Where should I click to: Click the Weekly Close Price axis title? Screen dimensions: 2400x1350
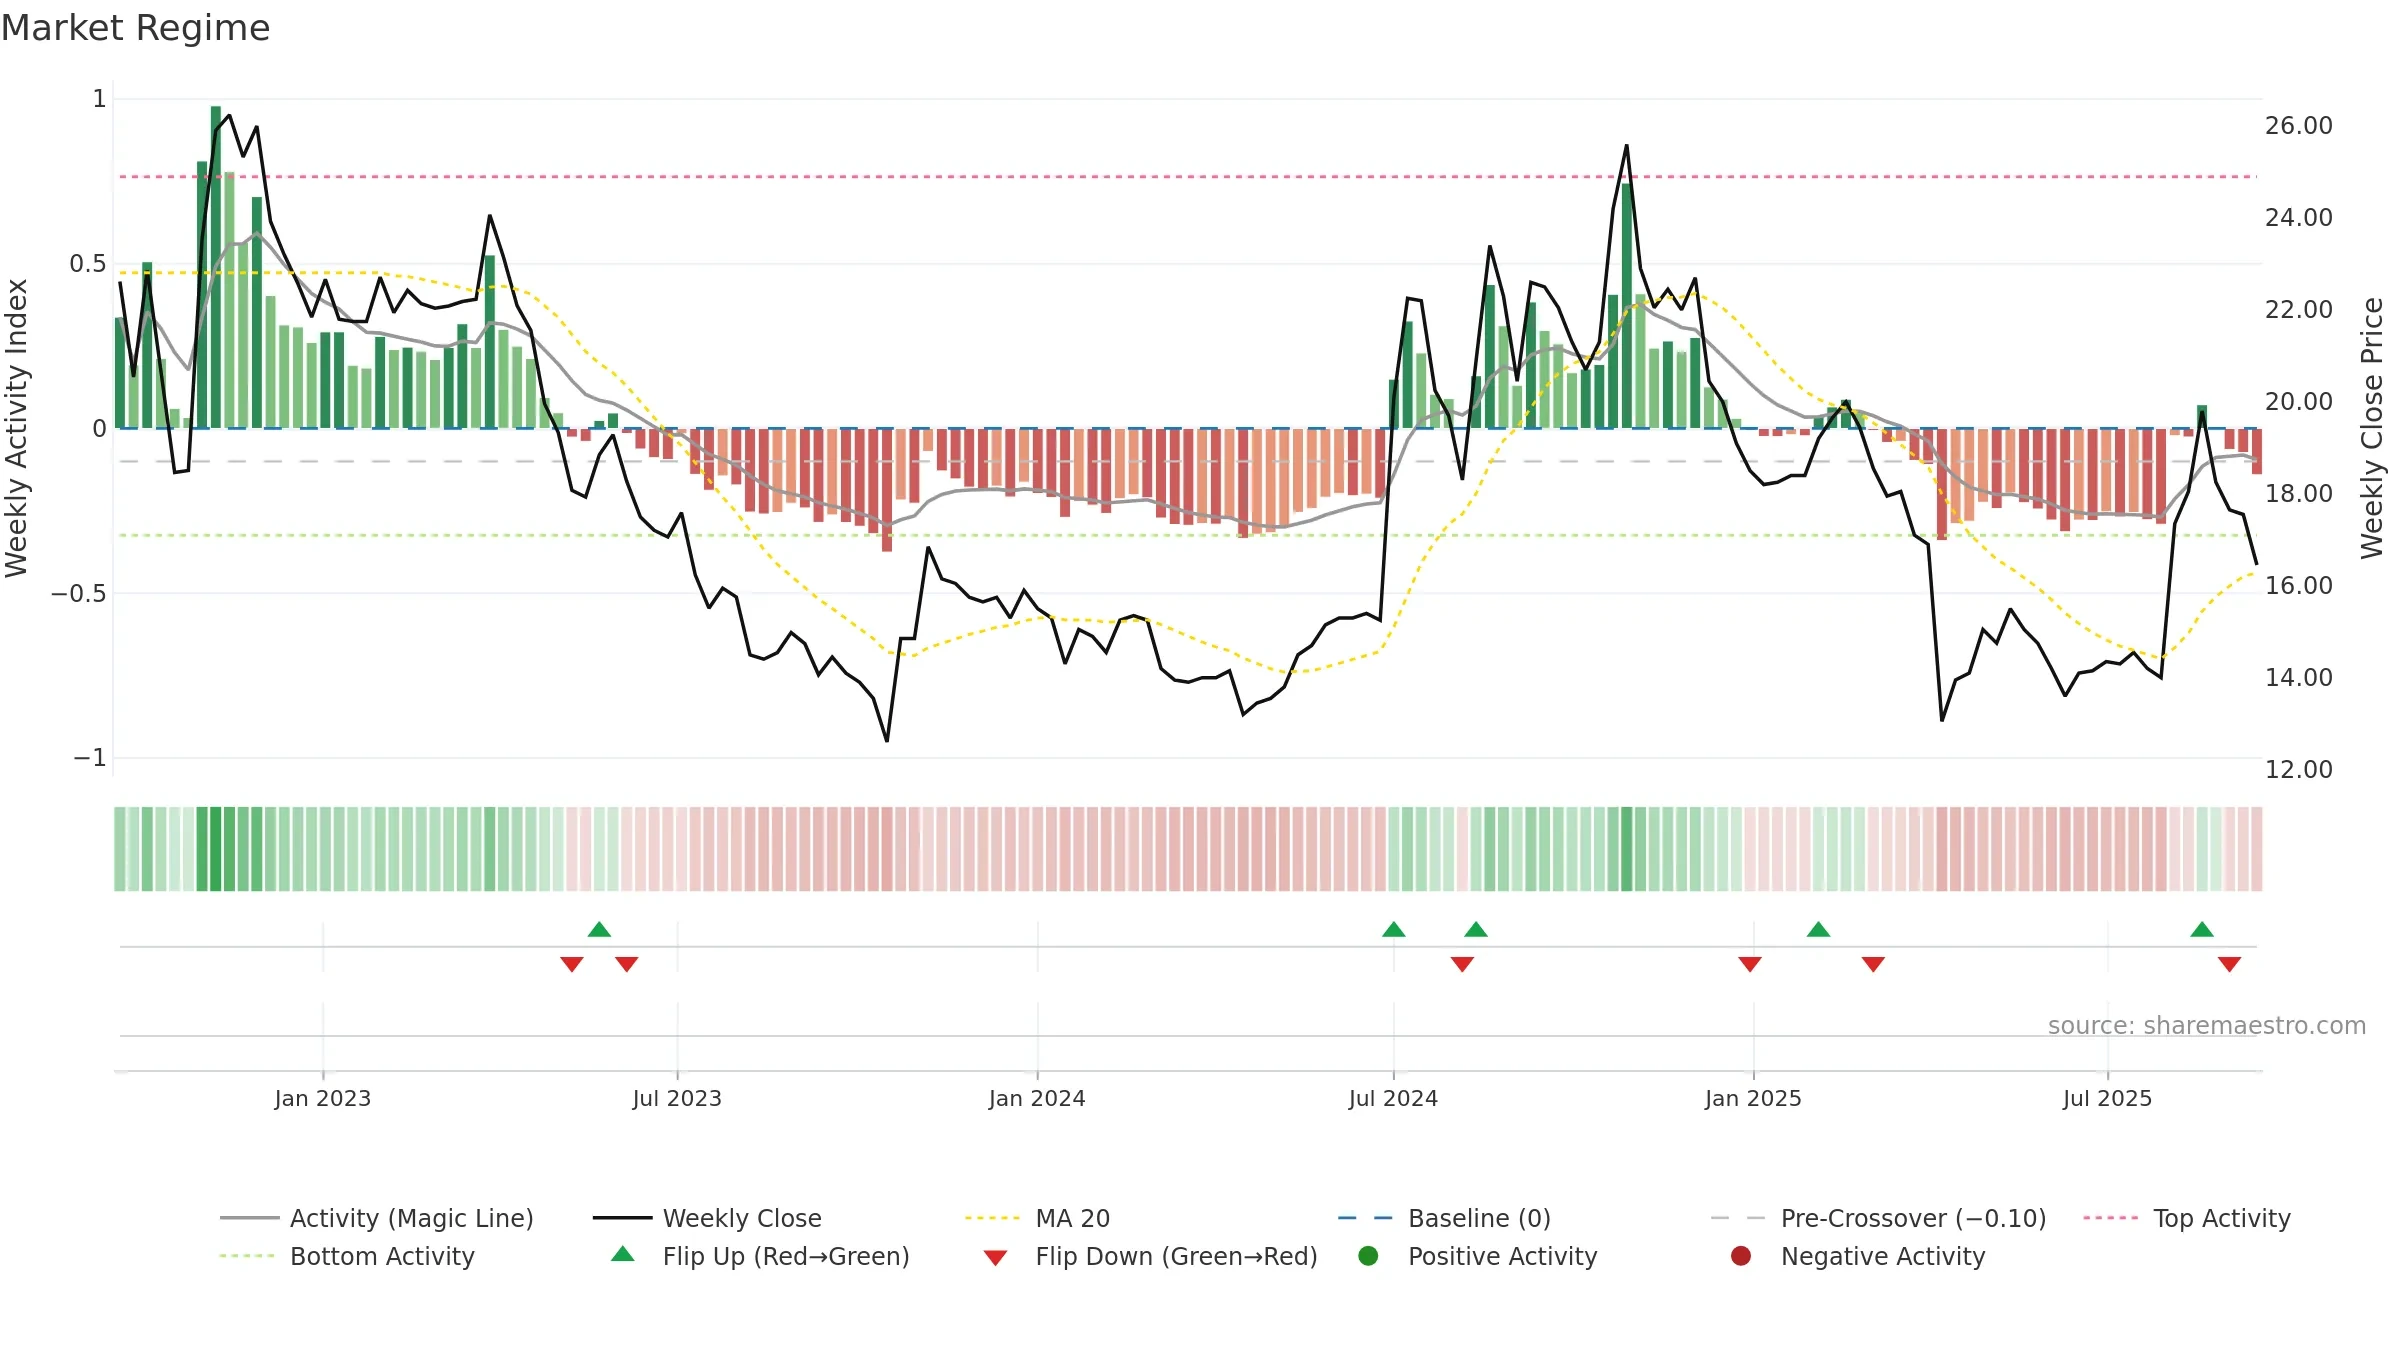pyautogui.click(x=2372, y=428)
